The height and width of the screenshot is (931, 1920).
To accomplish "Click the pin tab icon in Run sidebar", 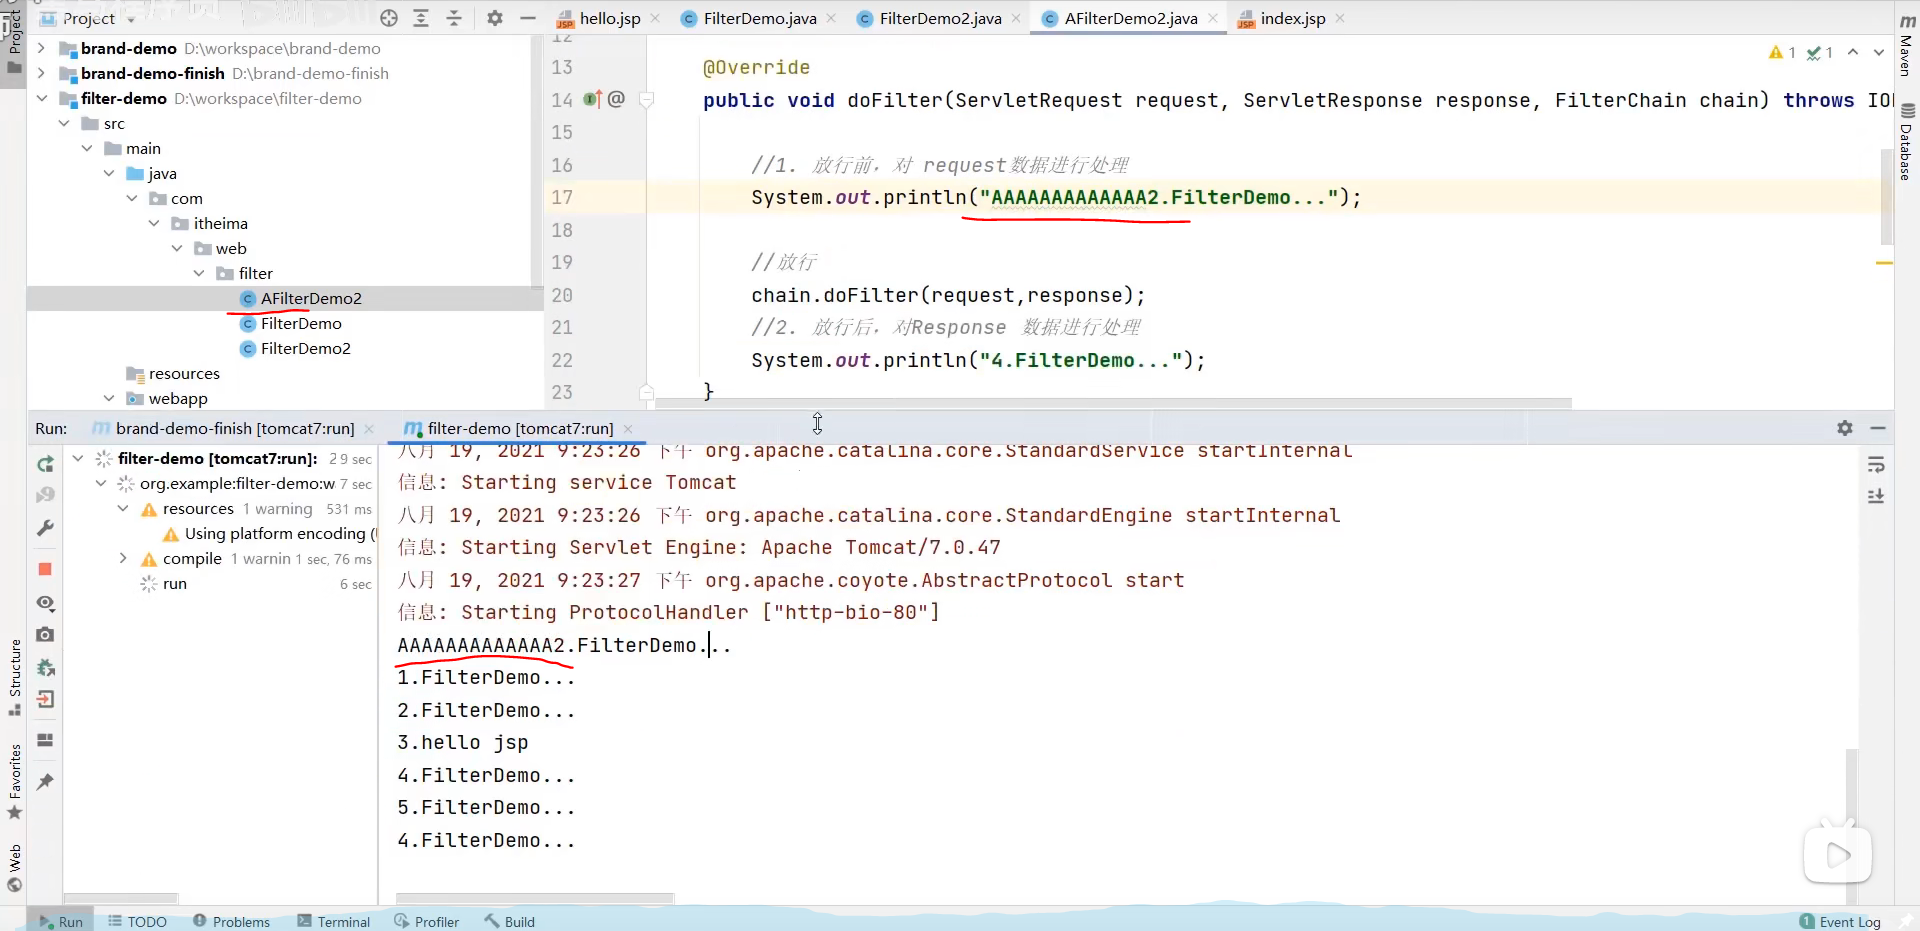I will [x=45, y=782].
